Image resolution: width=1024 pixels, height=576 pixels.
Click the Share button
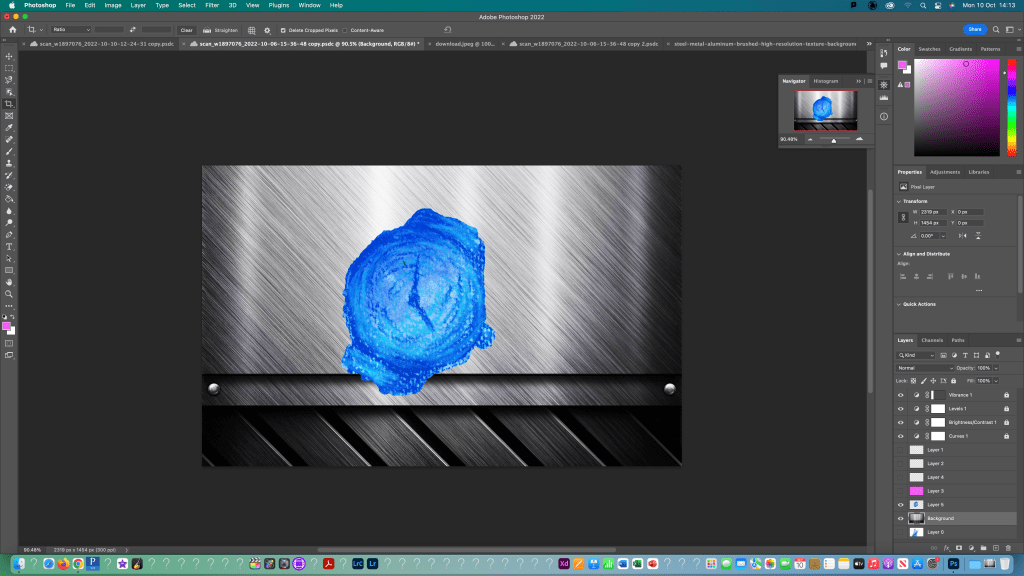coord(974,30)
